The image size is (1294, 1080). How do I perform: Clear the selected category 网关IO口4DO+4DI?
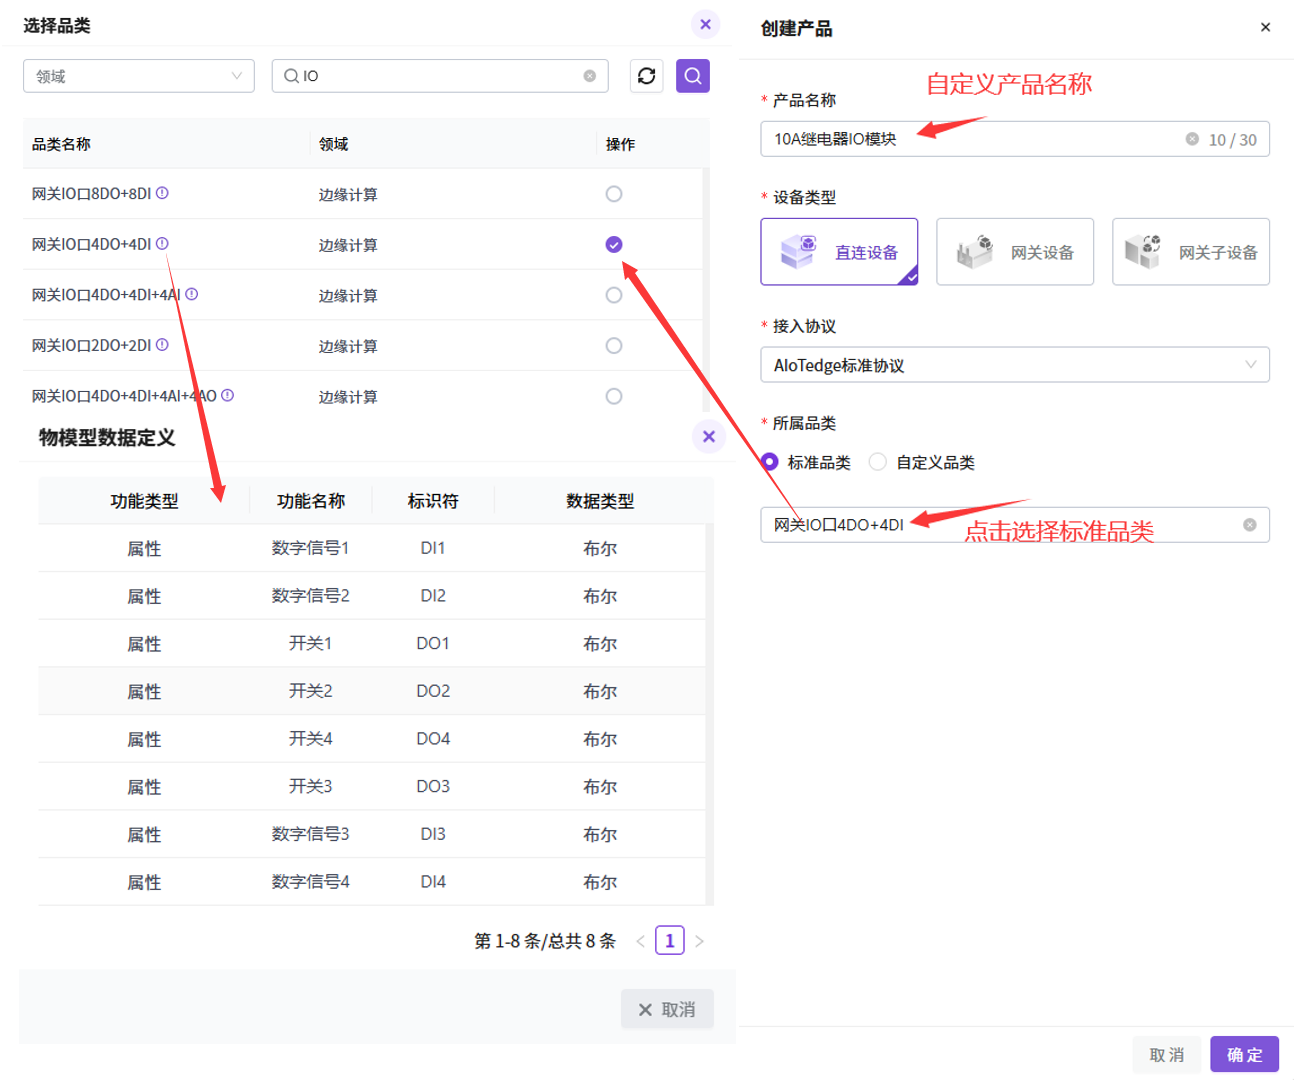tap(1249, 525)
